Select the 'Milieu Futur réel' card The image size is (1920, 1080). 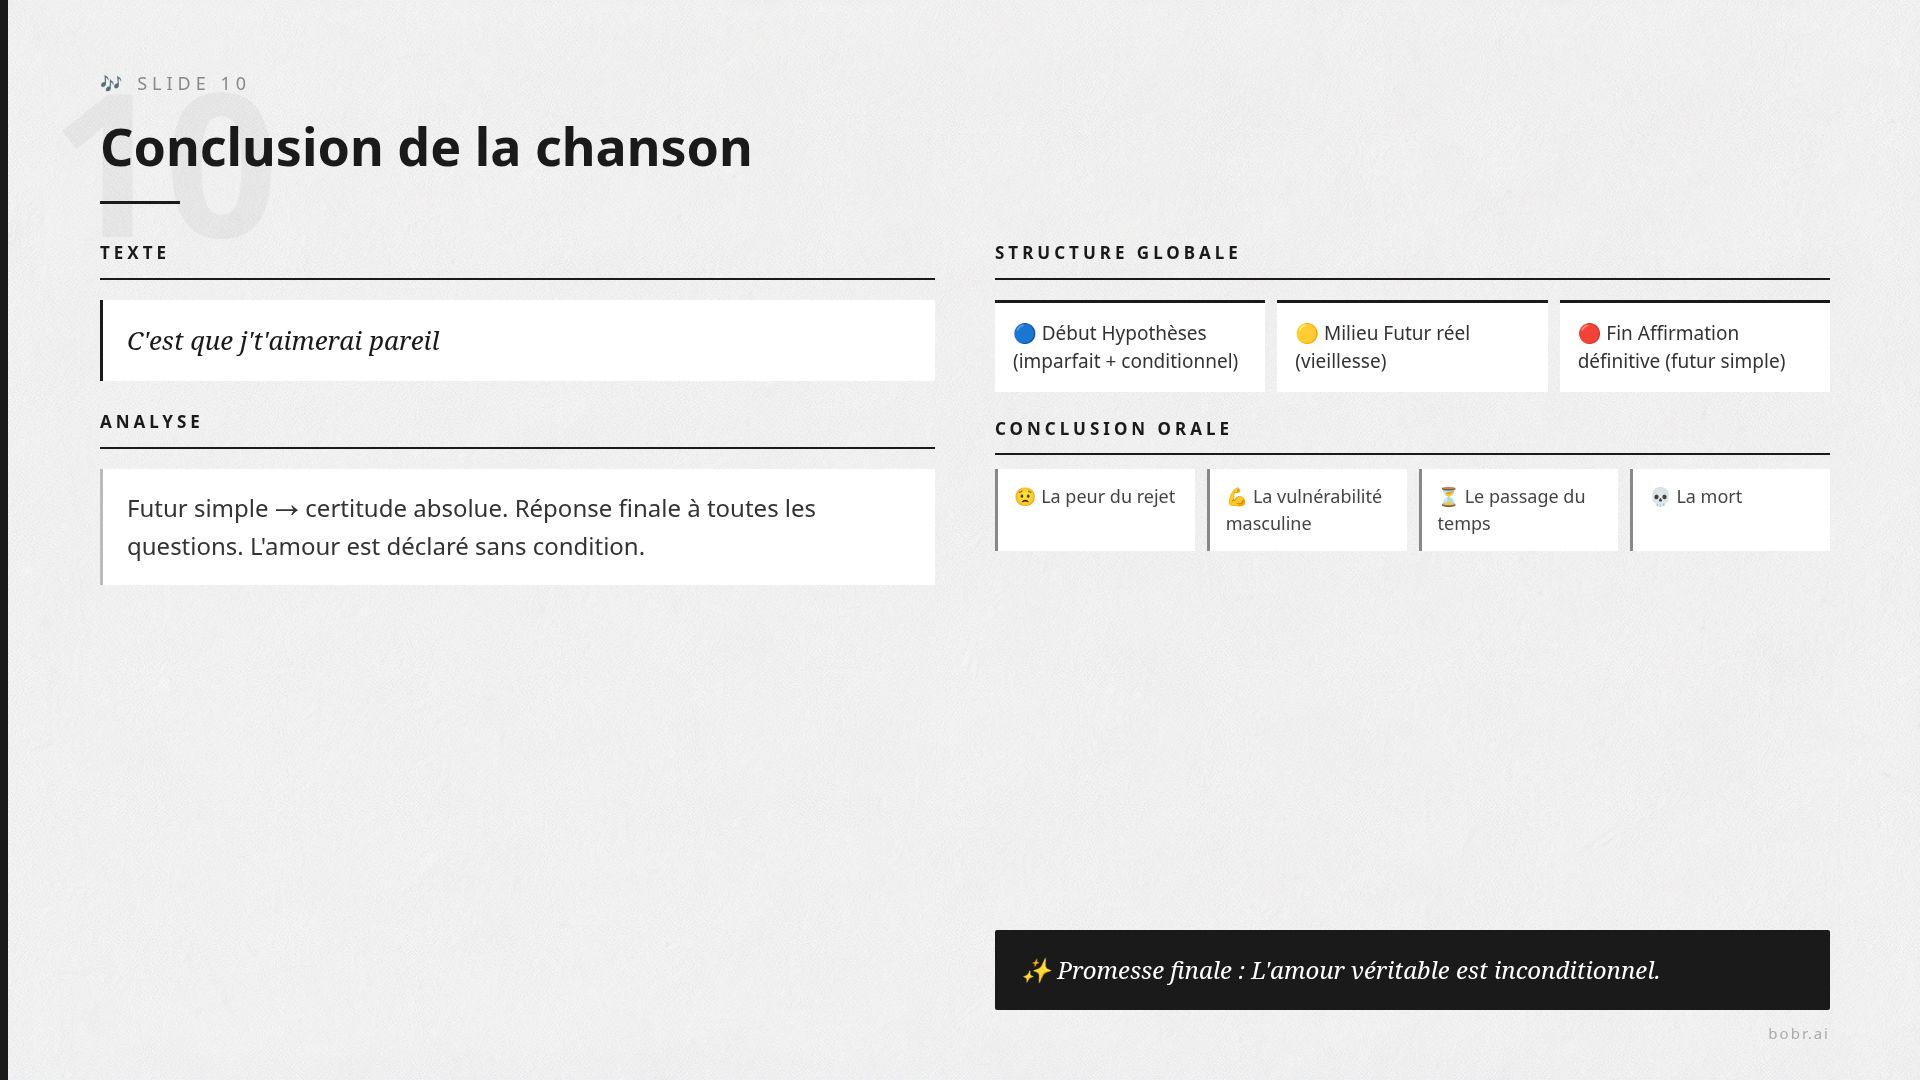pyautogui.click(x=1411, y=347)
